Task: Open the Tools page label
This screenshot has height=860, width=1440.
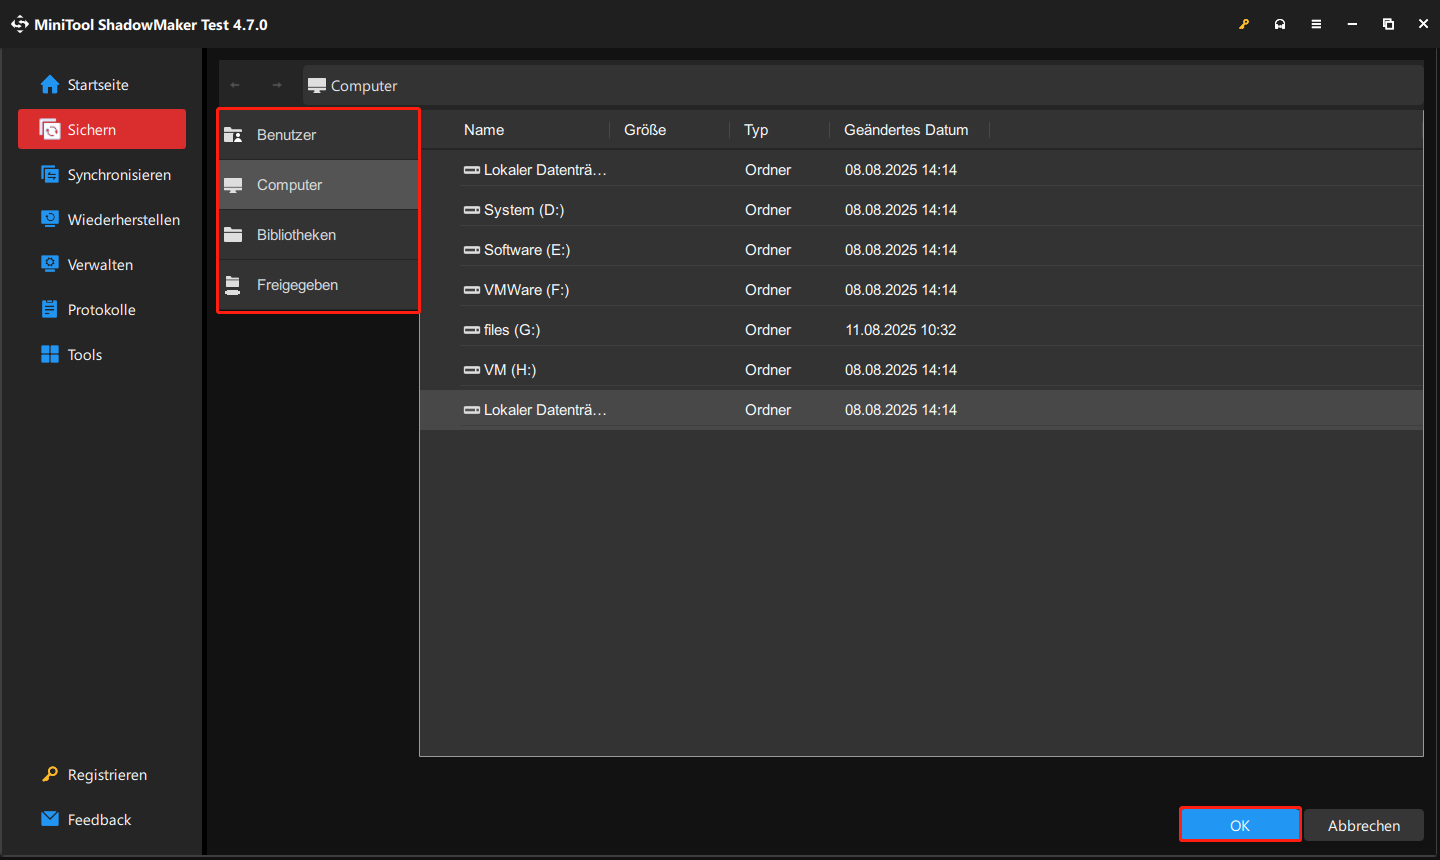Action: [x=85, y=355]
